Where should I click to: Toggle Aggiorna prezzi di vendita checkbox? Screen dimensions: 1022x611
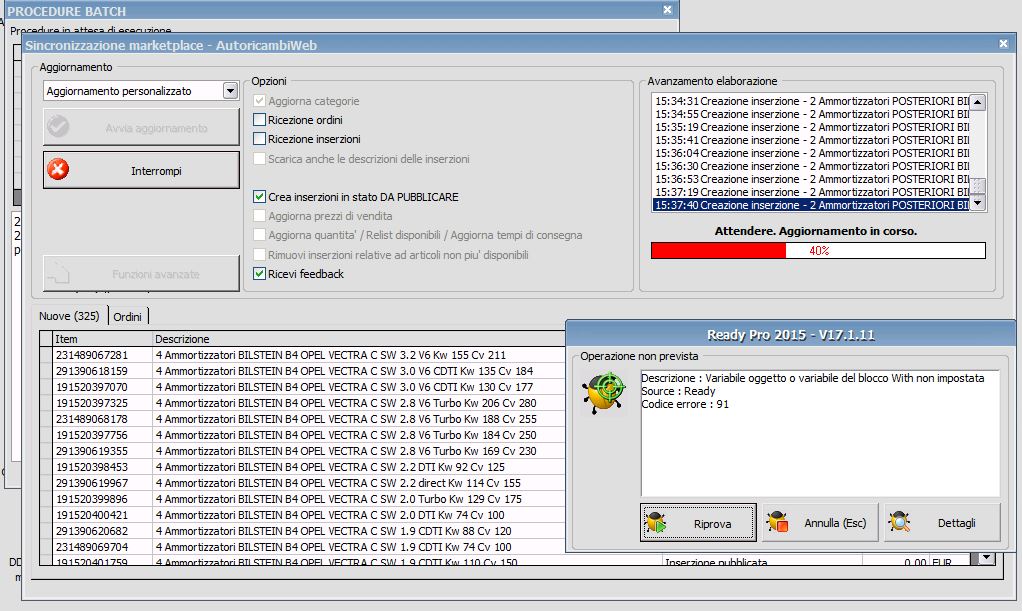point(259,215)
